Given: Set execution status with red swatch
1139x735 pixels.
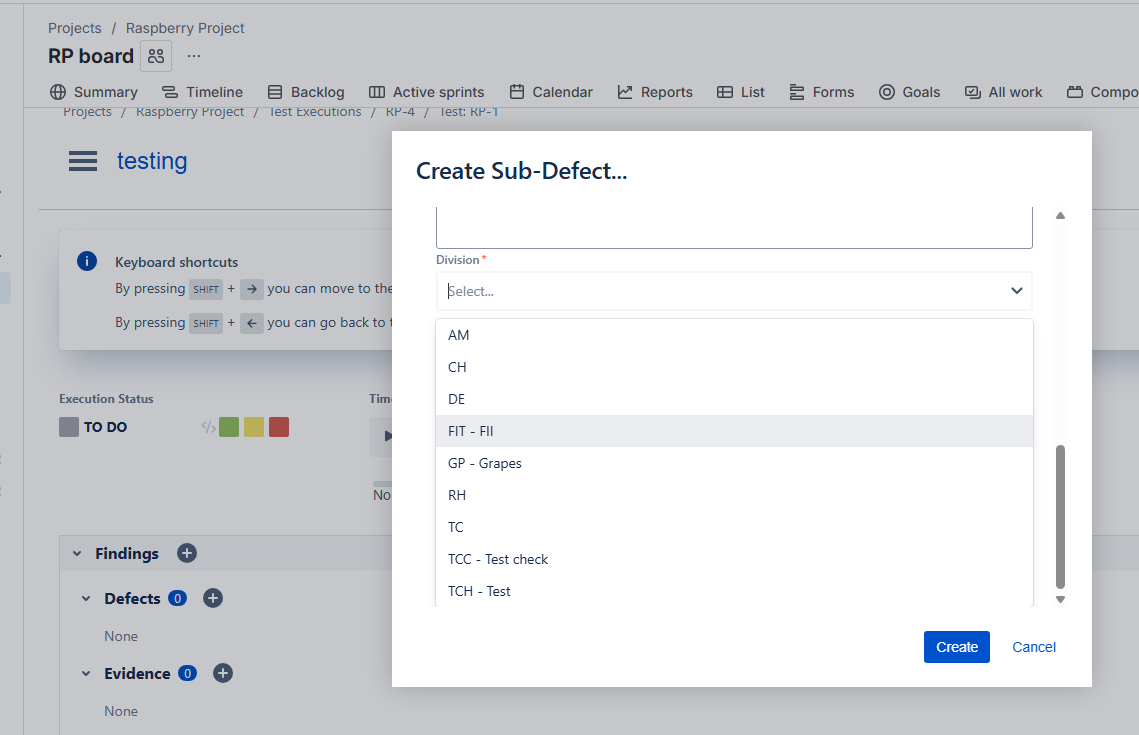Looking at the screenshot, I should pyautogui.click(x=279, y=427).
